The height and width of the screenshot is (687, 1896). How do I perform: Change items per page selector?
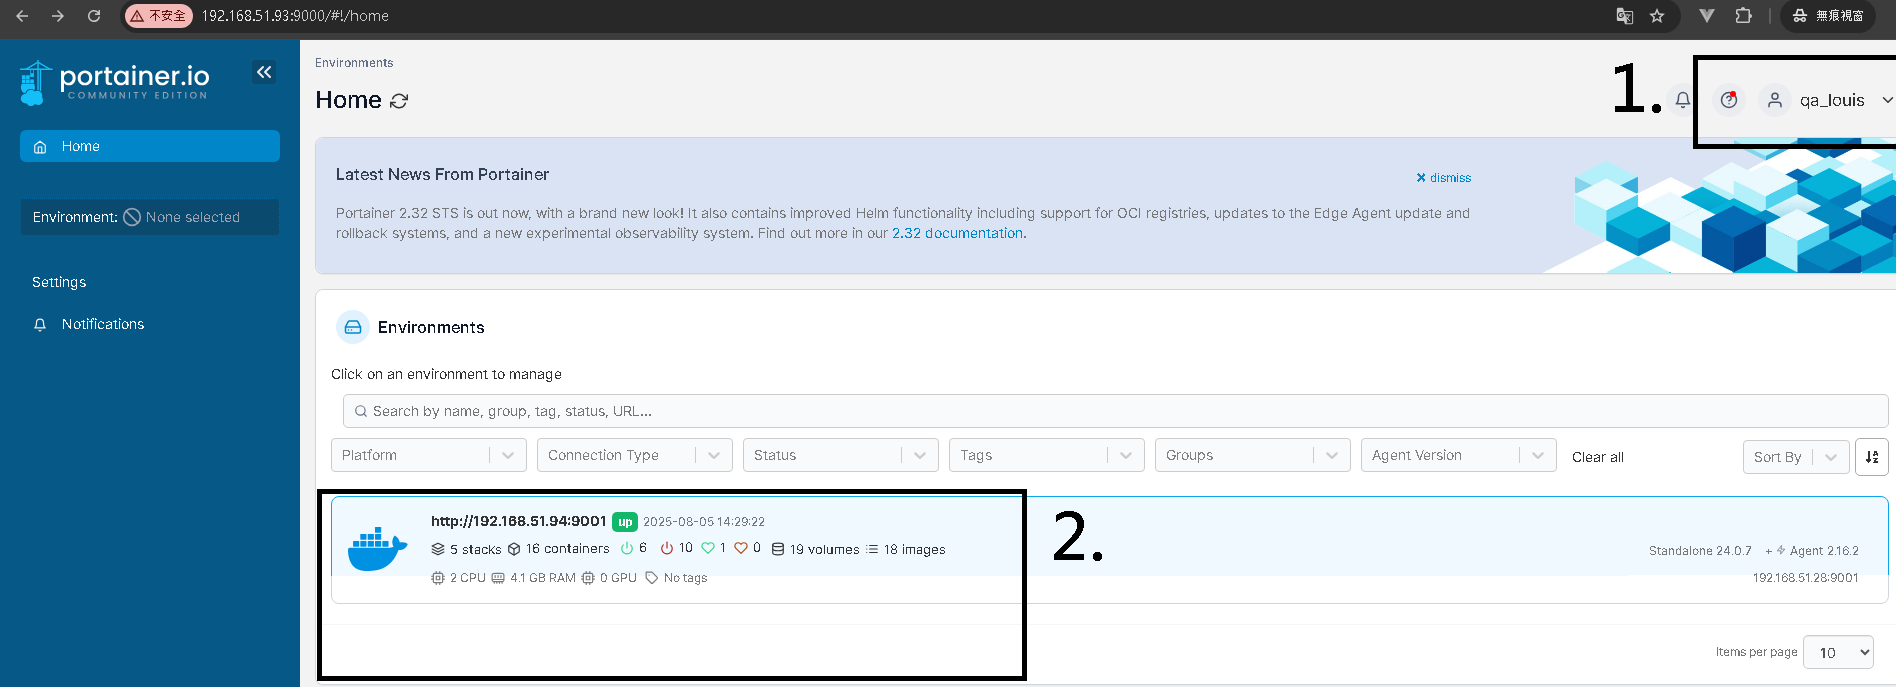[x=1838, y=652]
